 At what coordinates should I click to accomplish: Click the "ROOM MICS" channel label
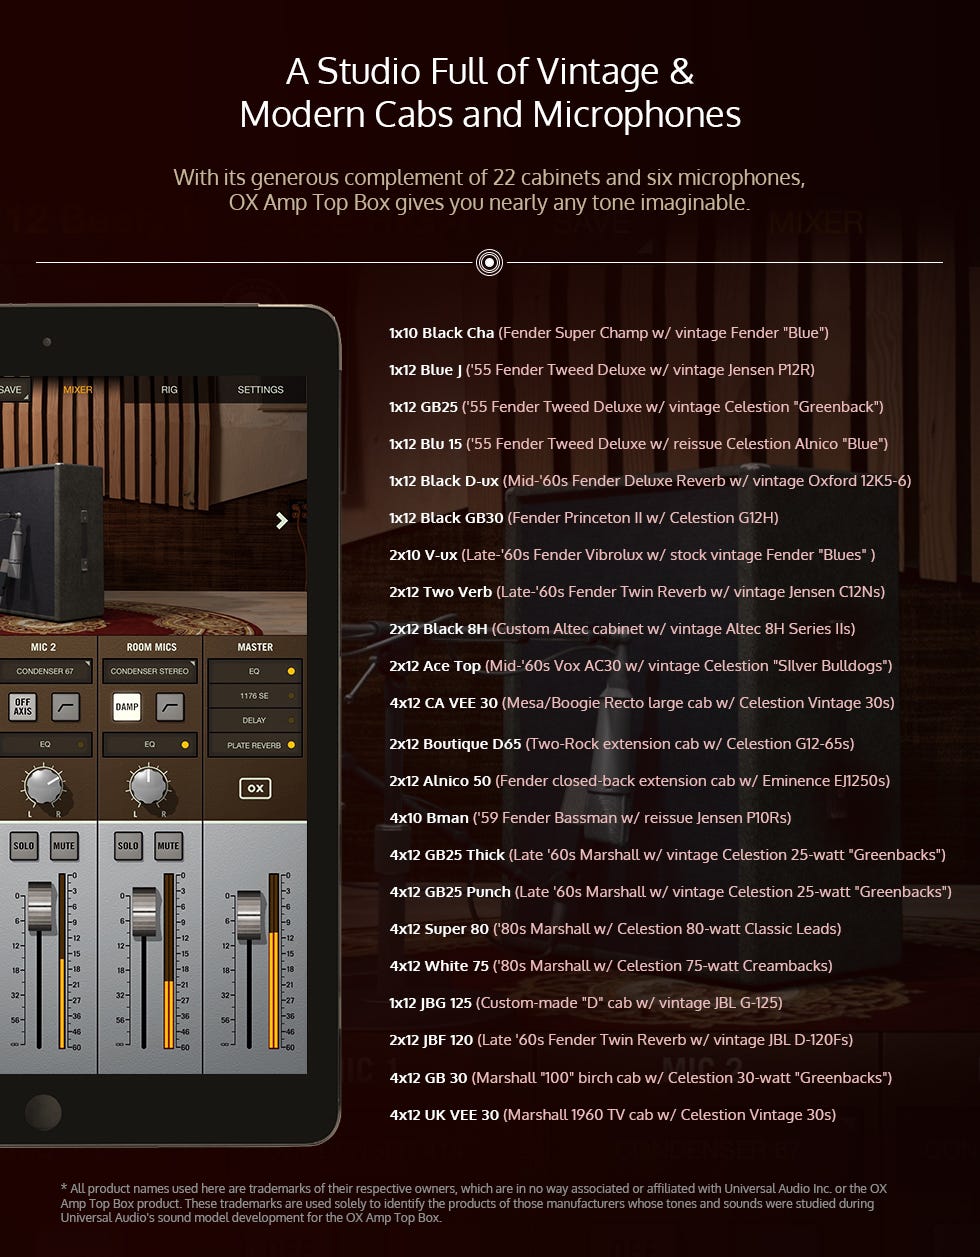(x=151, y=647)
